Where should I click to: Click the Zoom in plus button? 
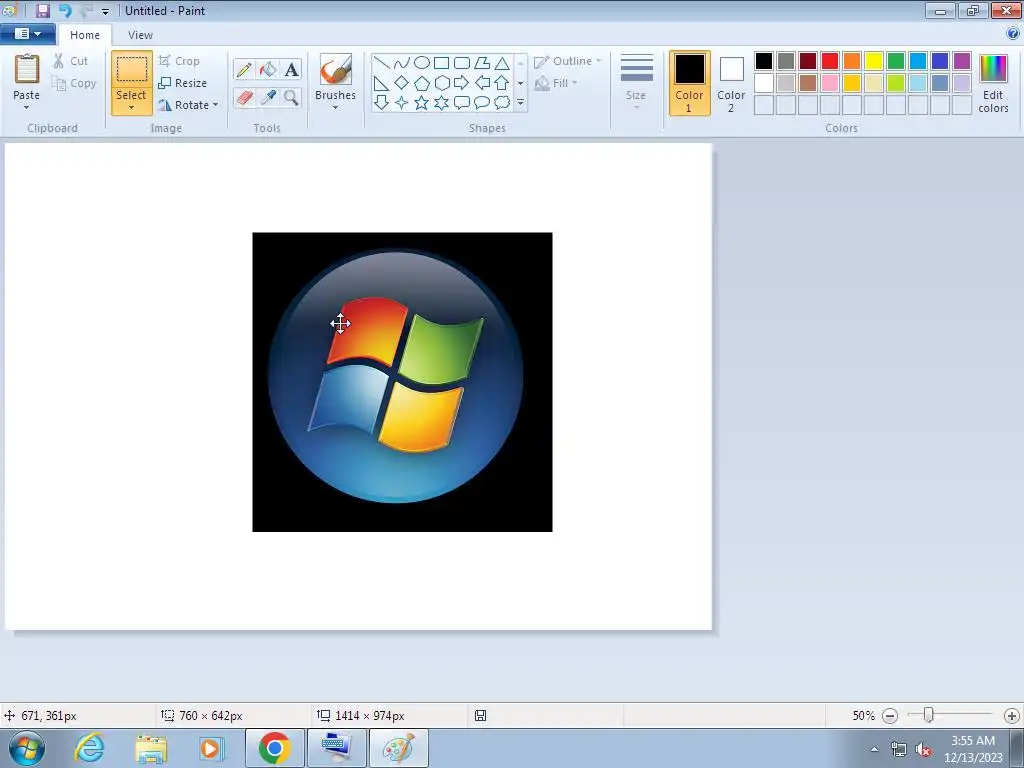(x=1012, y=716)
